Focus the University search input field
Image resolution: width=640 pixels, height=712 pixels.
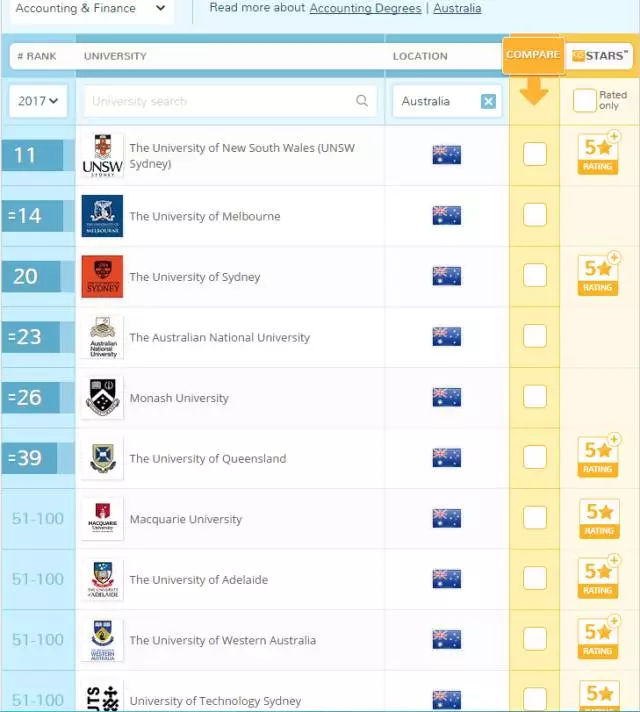click(x=230, y=101)
